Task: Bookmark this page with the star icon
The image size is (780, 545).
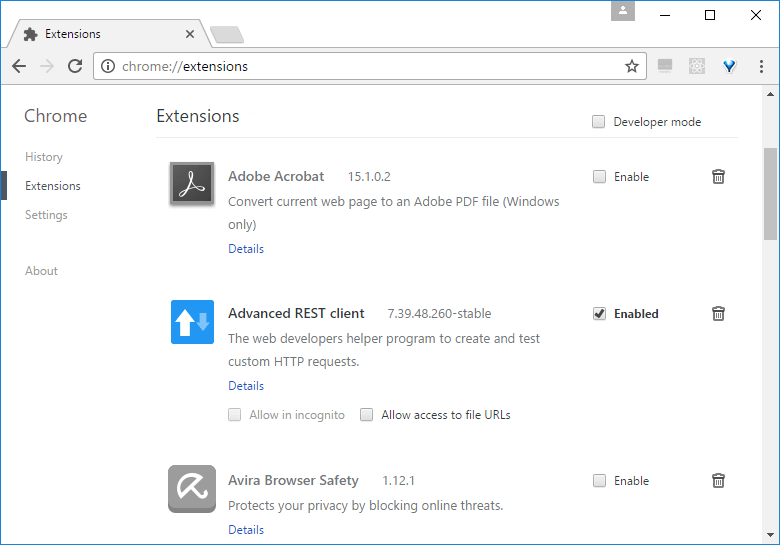Action: pyautogui.click(x=632, y=66)
